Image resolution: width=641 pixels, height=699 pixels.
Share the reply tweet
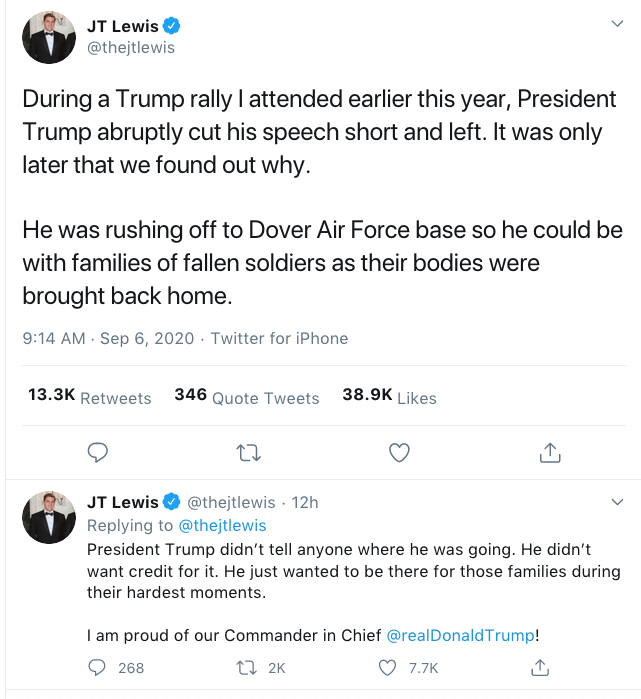(539, 667)
